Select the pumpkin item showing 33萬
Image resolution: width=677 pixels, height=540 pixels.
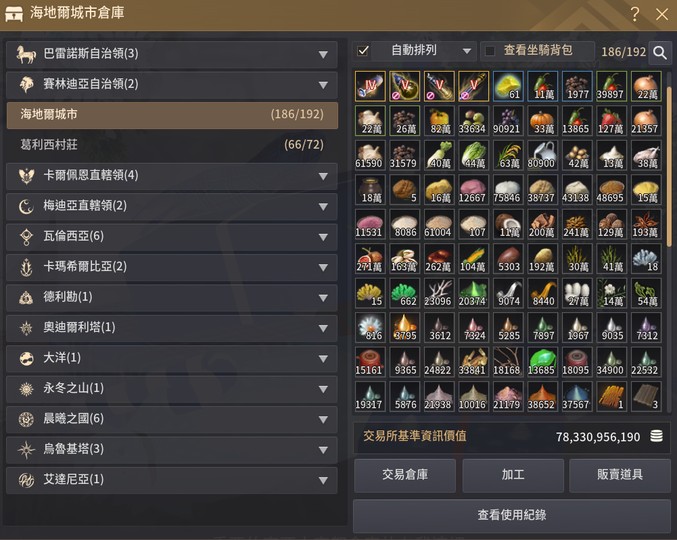point(543,120)
